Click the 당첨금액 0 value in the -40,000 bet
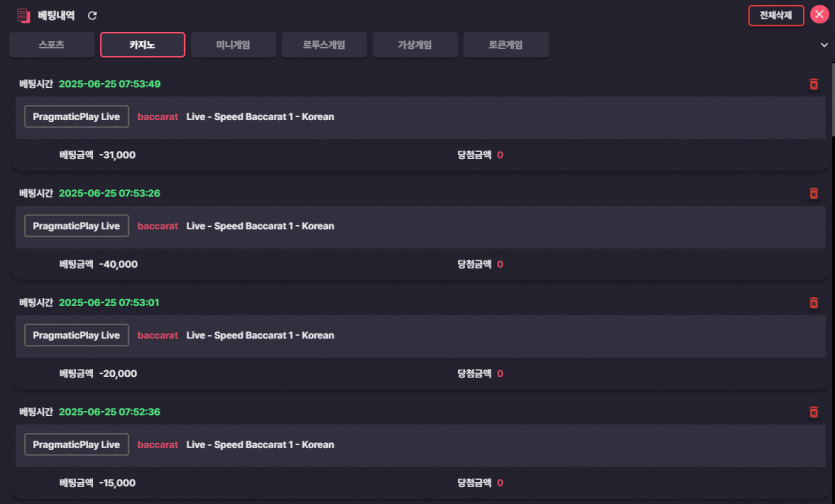 click(500, 264)
